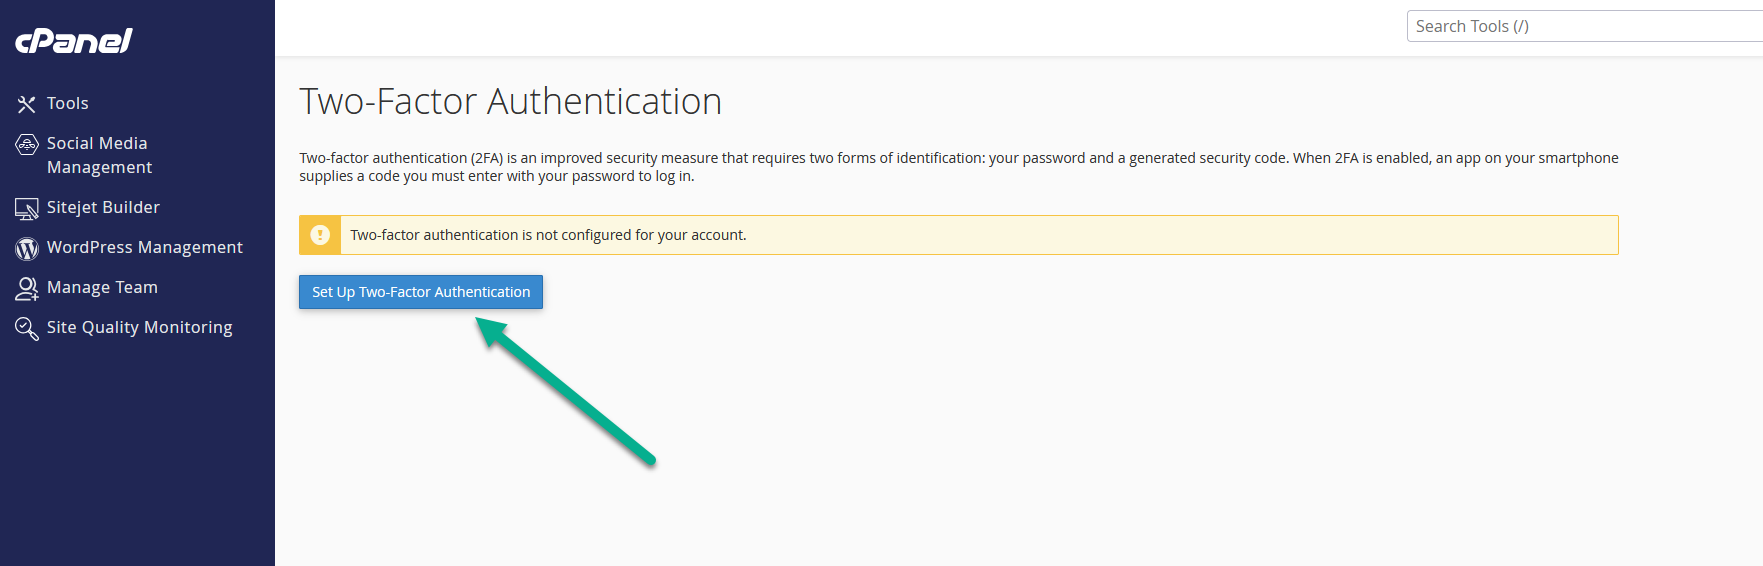Viewport: 1763px width, 566px height.
Task: Click the cPanel logo
Action: 73,40
